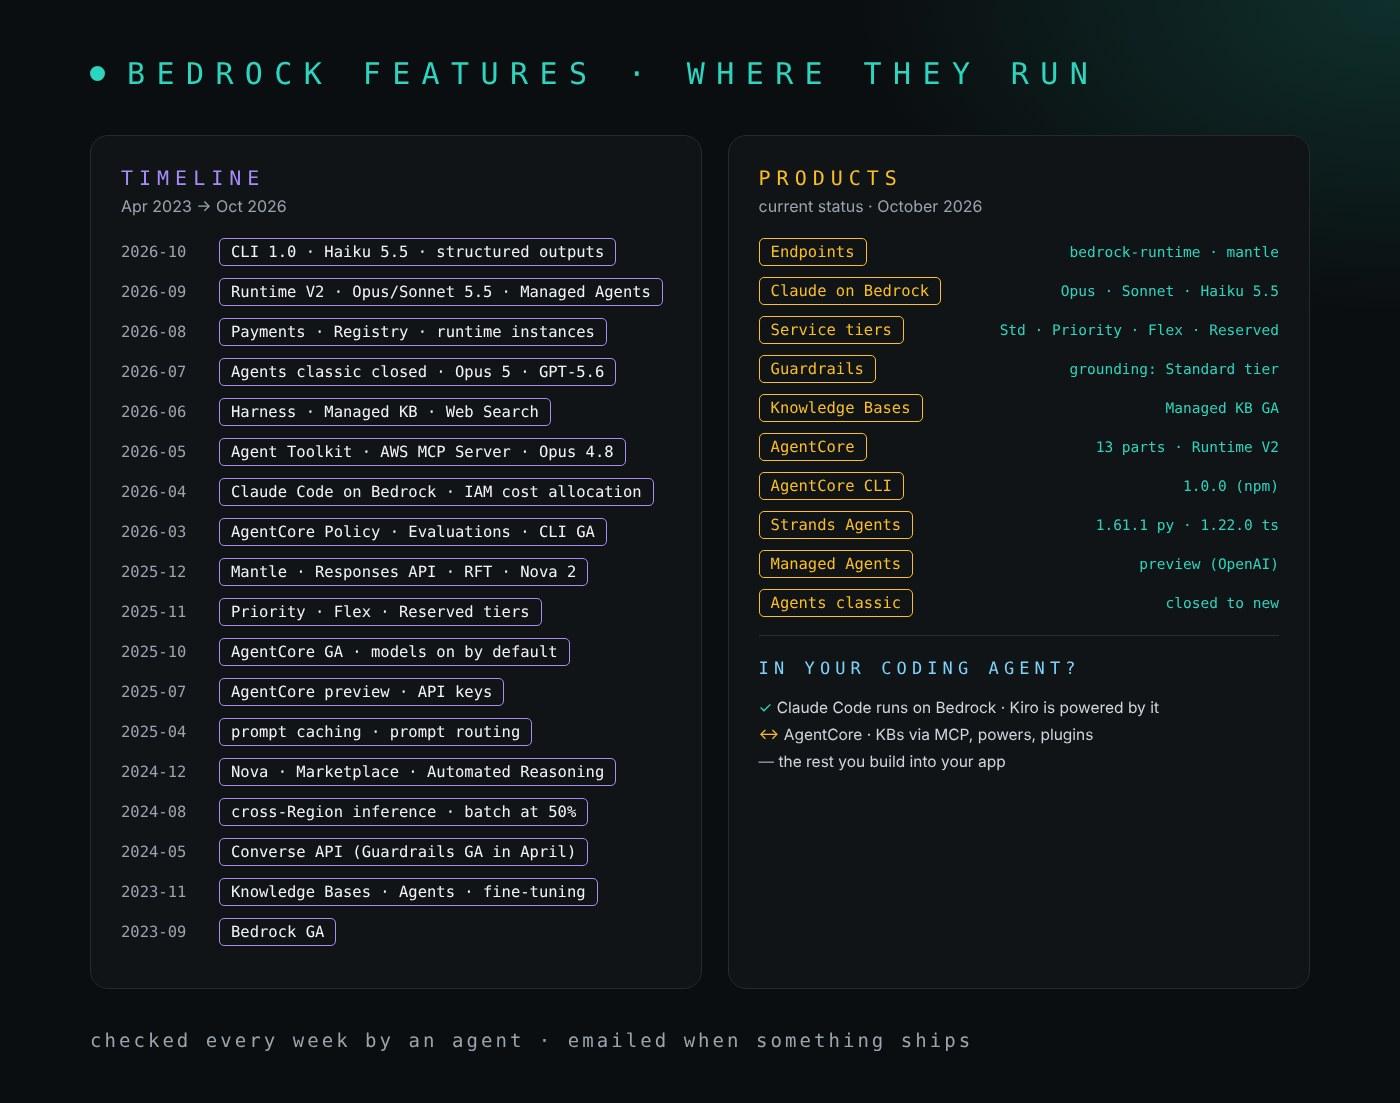Open Knowledge Bases Agents fine-tuning entry
This screenshot has height=1103, width=1400.
(x=408, y=892)
